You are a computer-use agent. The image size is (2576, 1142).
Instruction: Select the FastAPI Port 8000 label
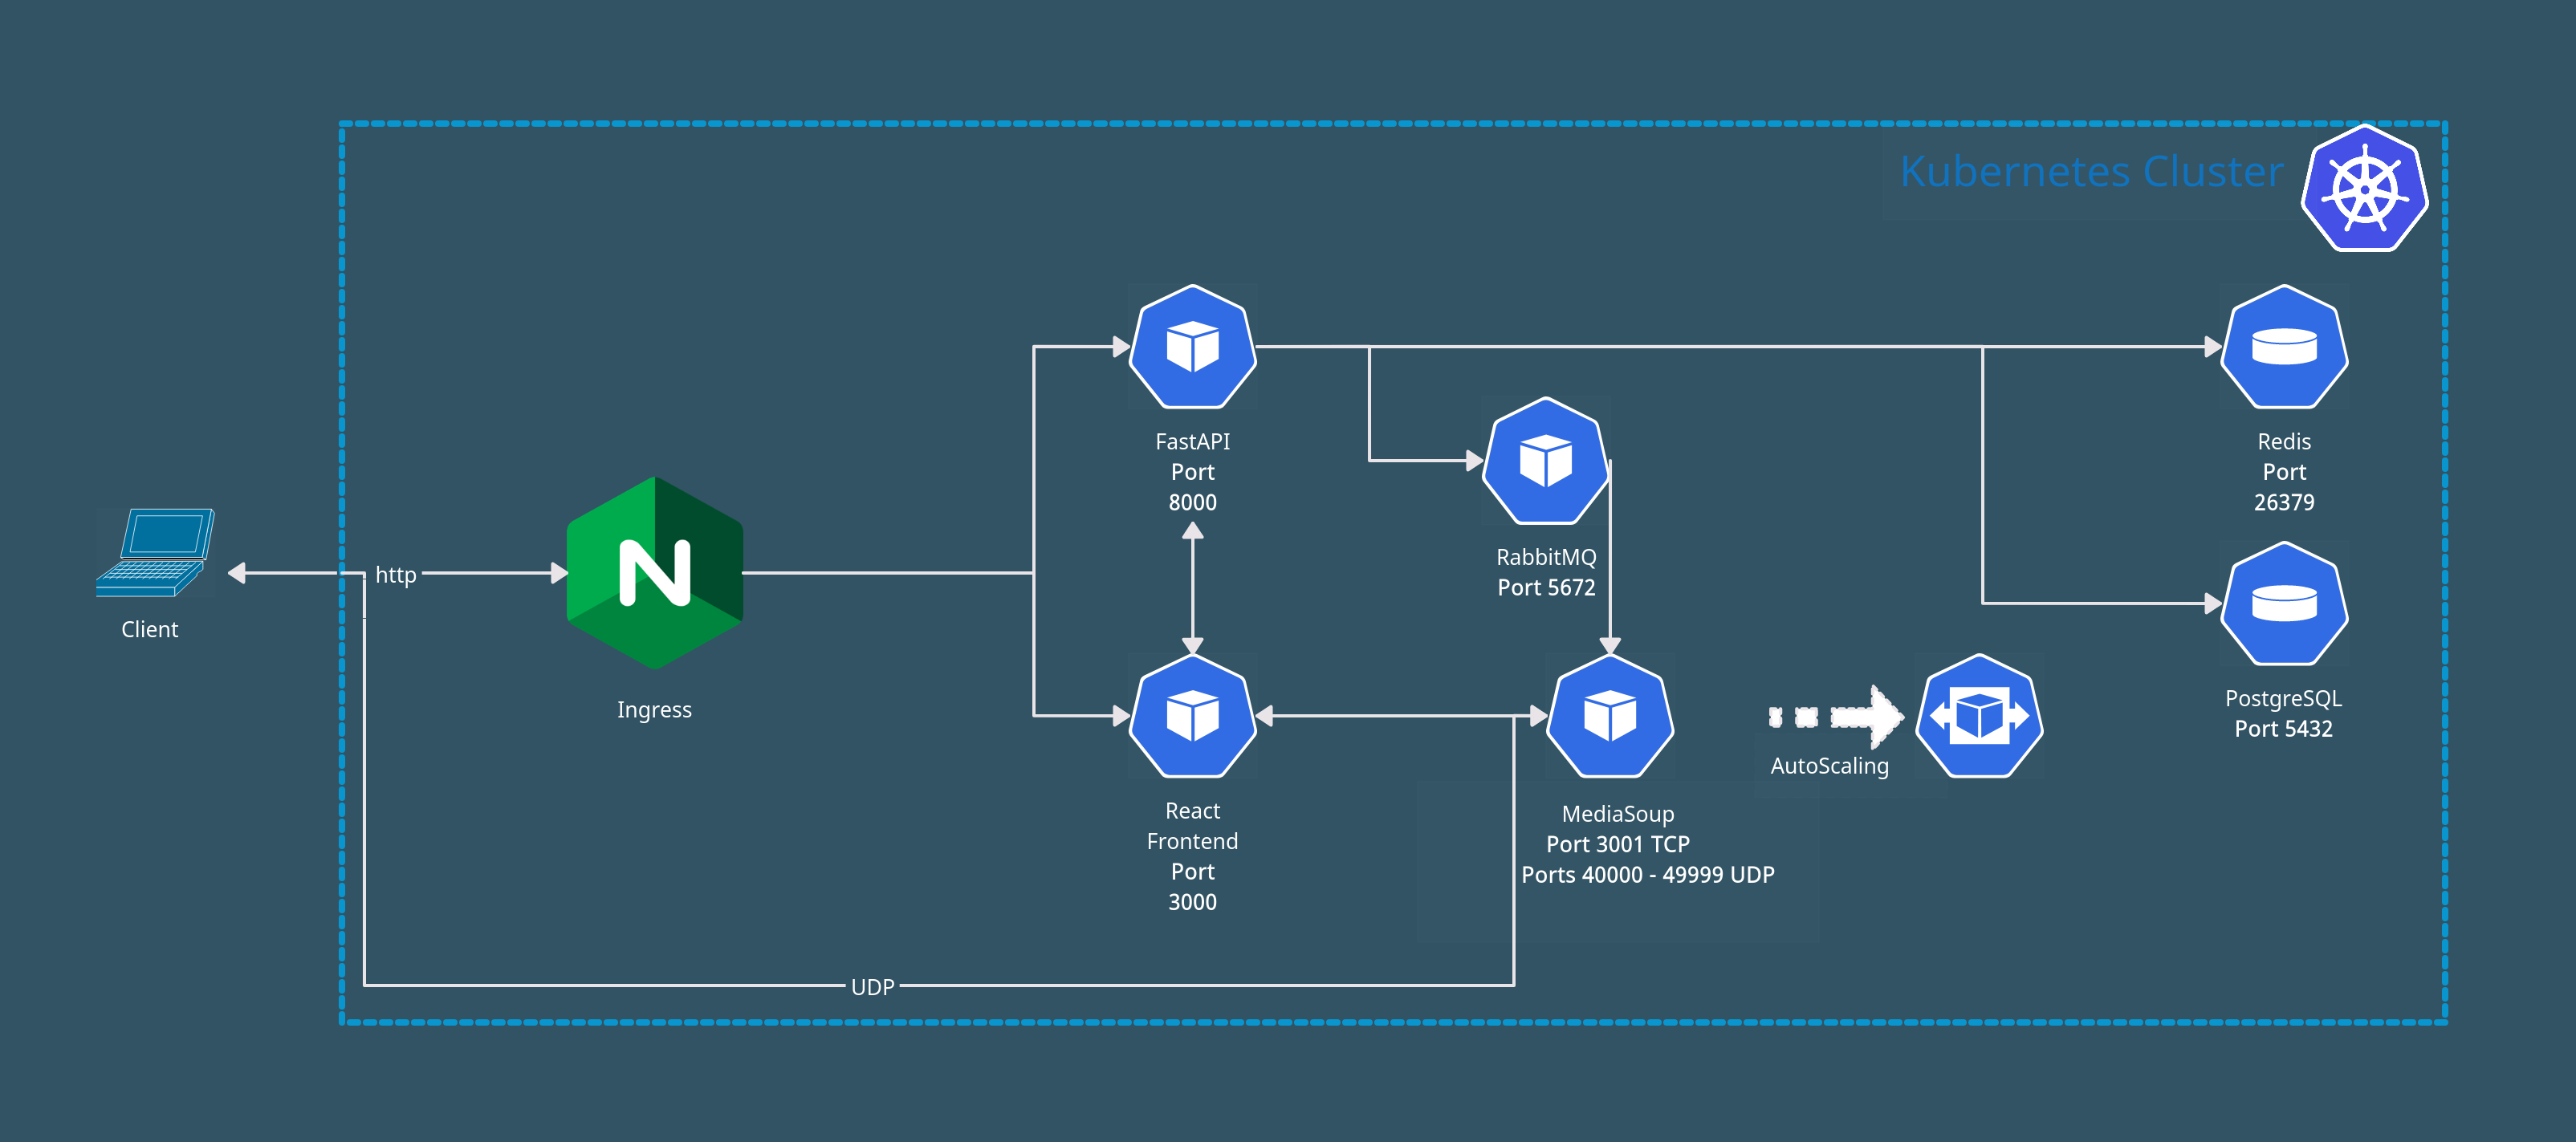click(x=1192, y=472)
